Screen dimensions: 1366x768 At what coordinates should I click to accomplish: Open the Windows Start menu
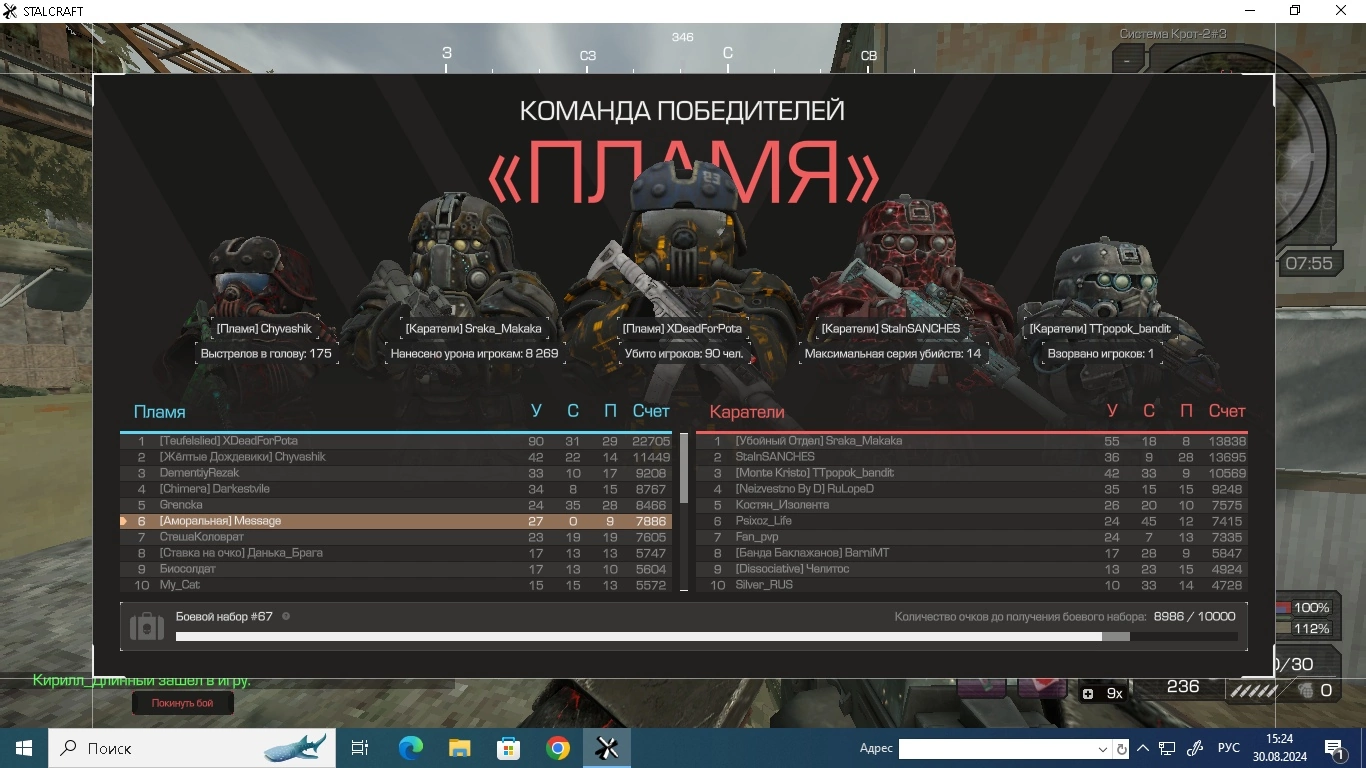coord(23,748)
